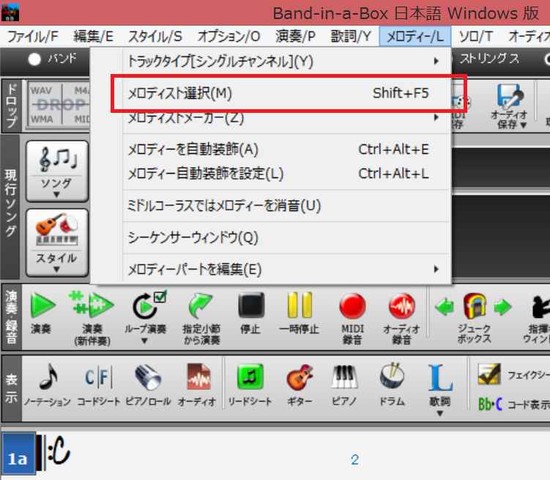Open the ギター window
550x480 pixels.
pyautogui.click(x=300, y=385)
